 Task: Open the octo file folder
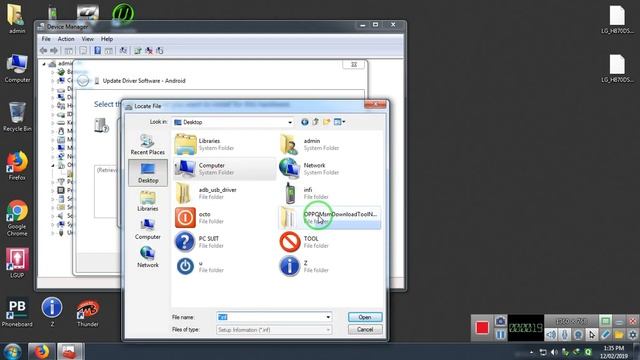coord(224,218)
